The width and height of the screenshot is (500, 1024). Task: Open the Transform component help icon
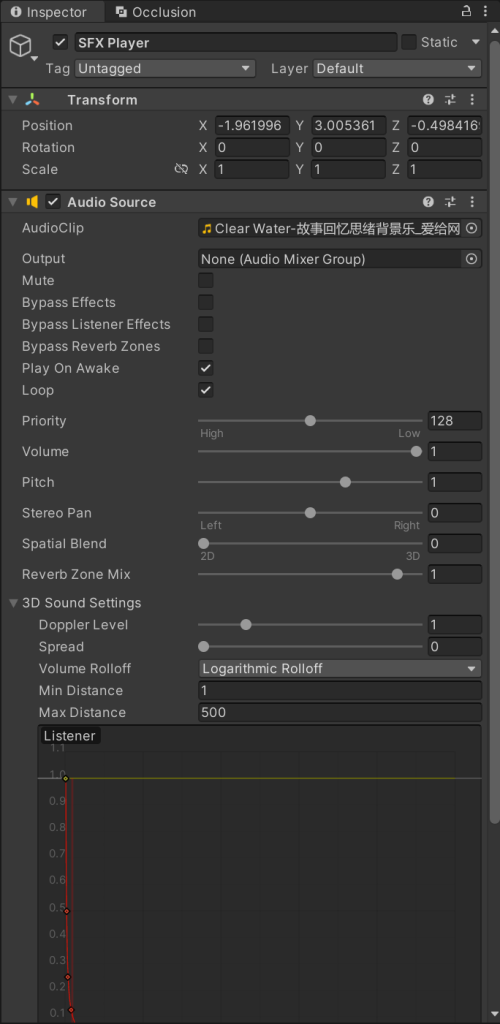pos(428,100)
